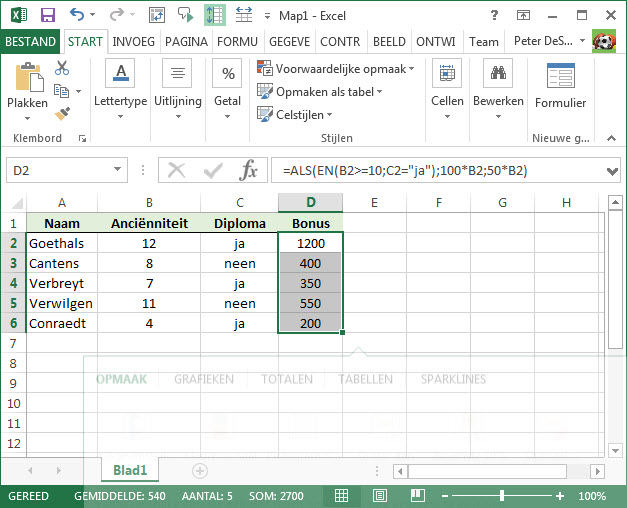The image size is (627, 508).
Task: Click cell containing Goethals
Action: tap(62, 243)
